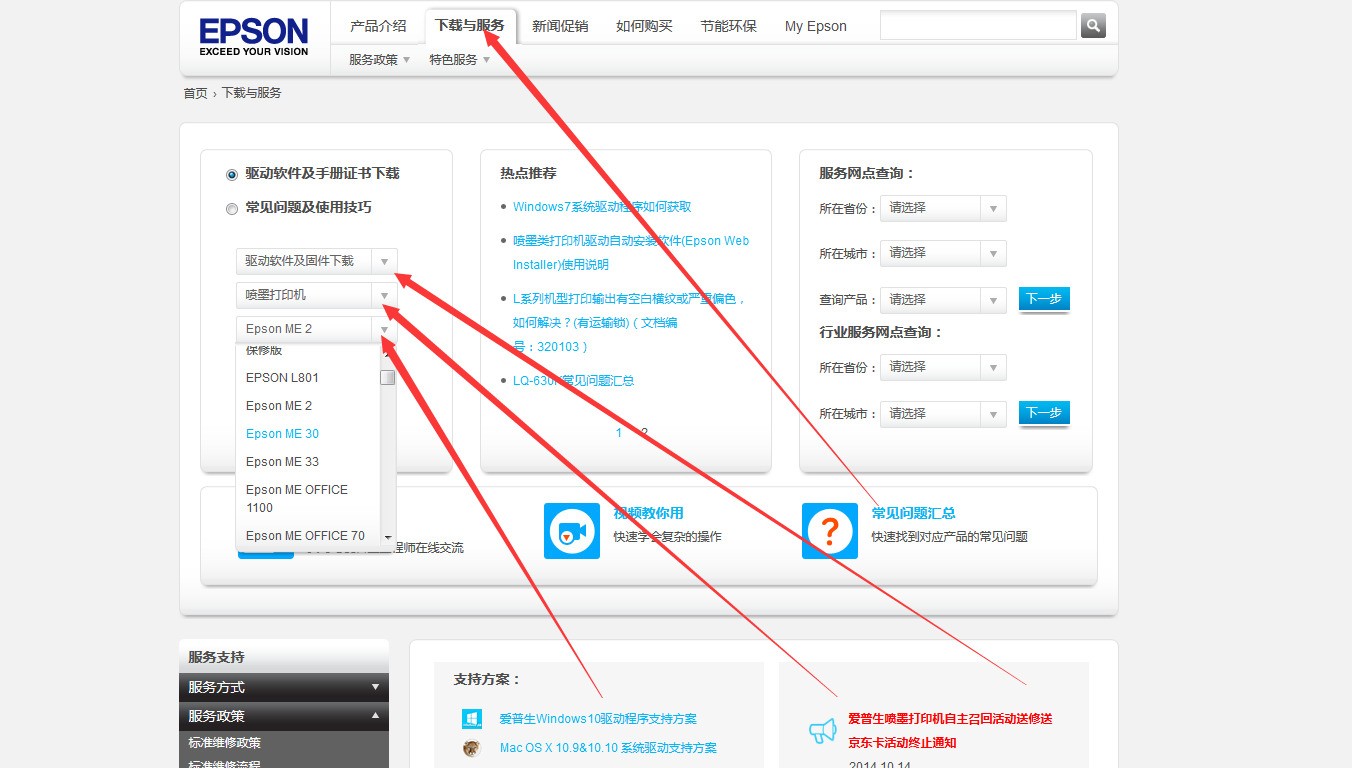Image resolution: width=1352 pixels, height=768 pixels.
Task: Click 下一步 button next to 查询产品
Action: [x=1044, y=299]
